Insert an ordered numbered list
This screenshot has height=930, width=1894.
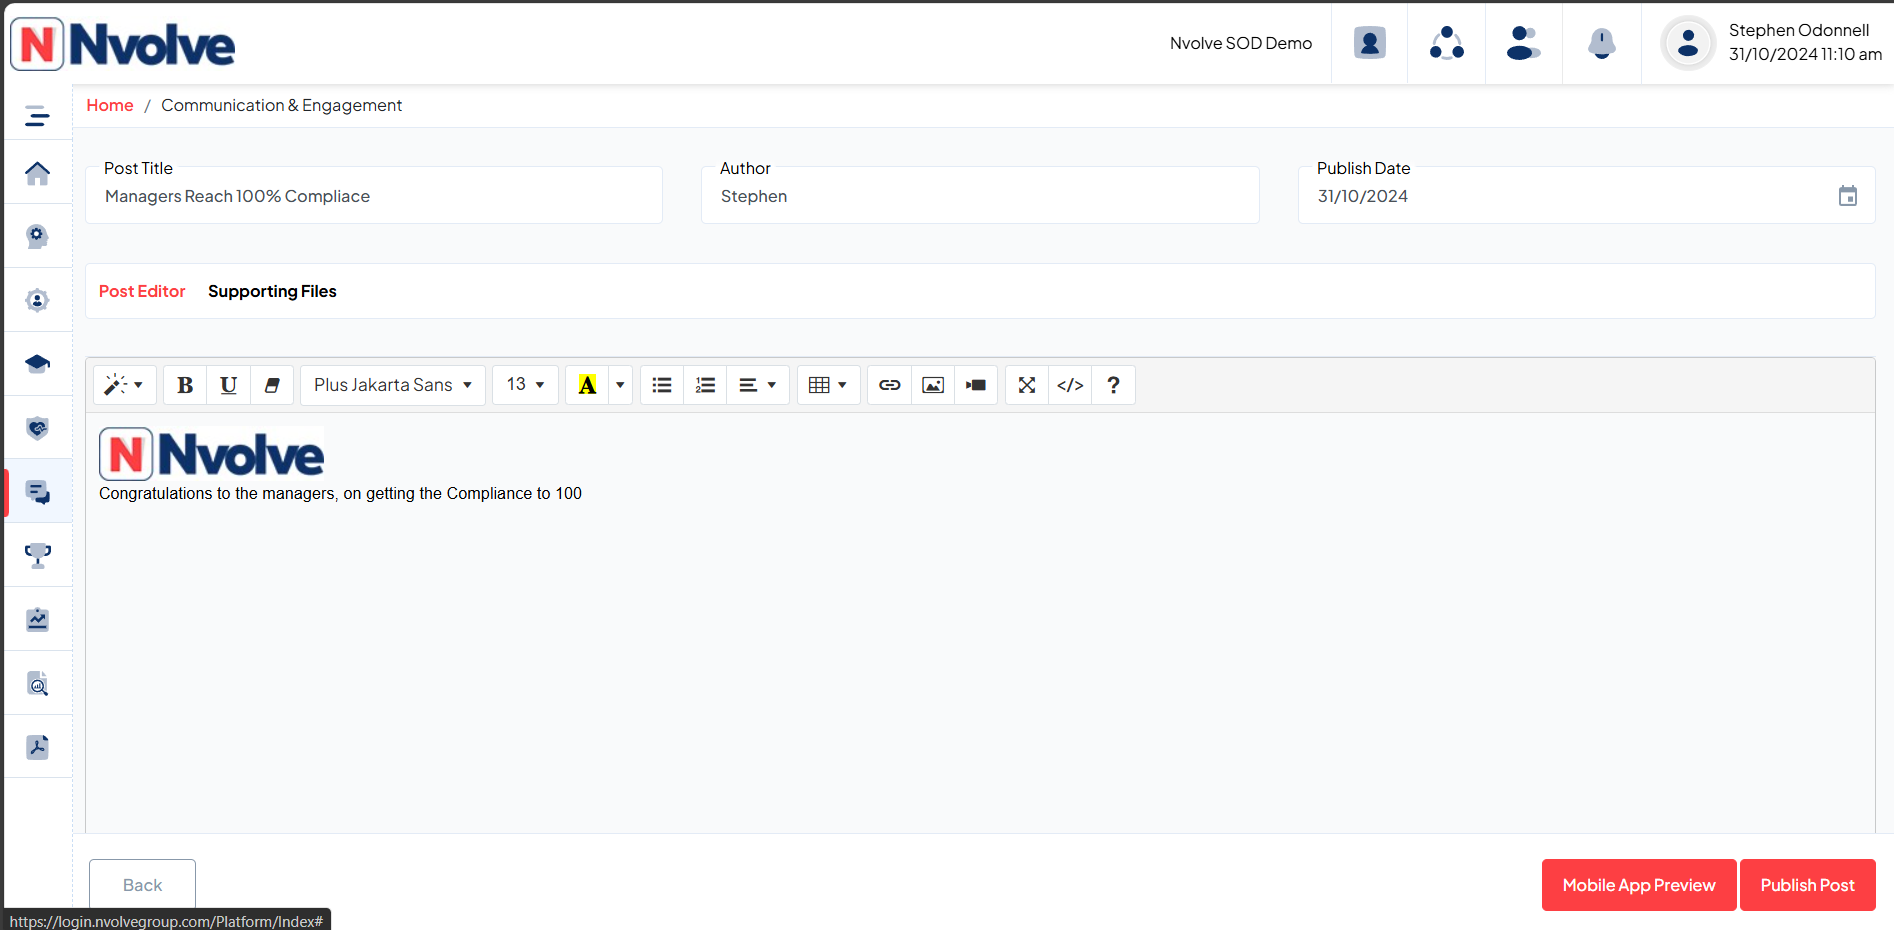705,385
